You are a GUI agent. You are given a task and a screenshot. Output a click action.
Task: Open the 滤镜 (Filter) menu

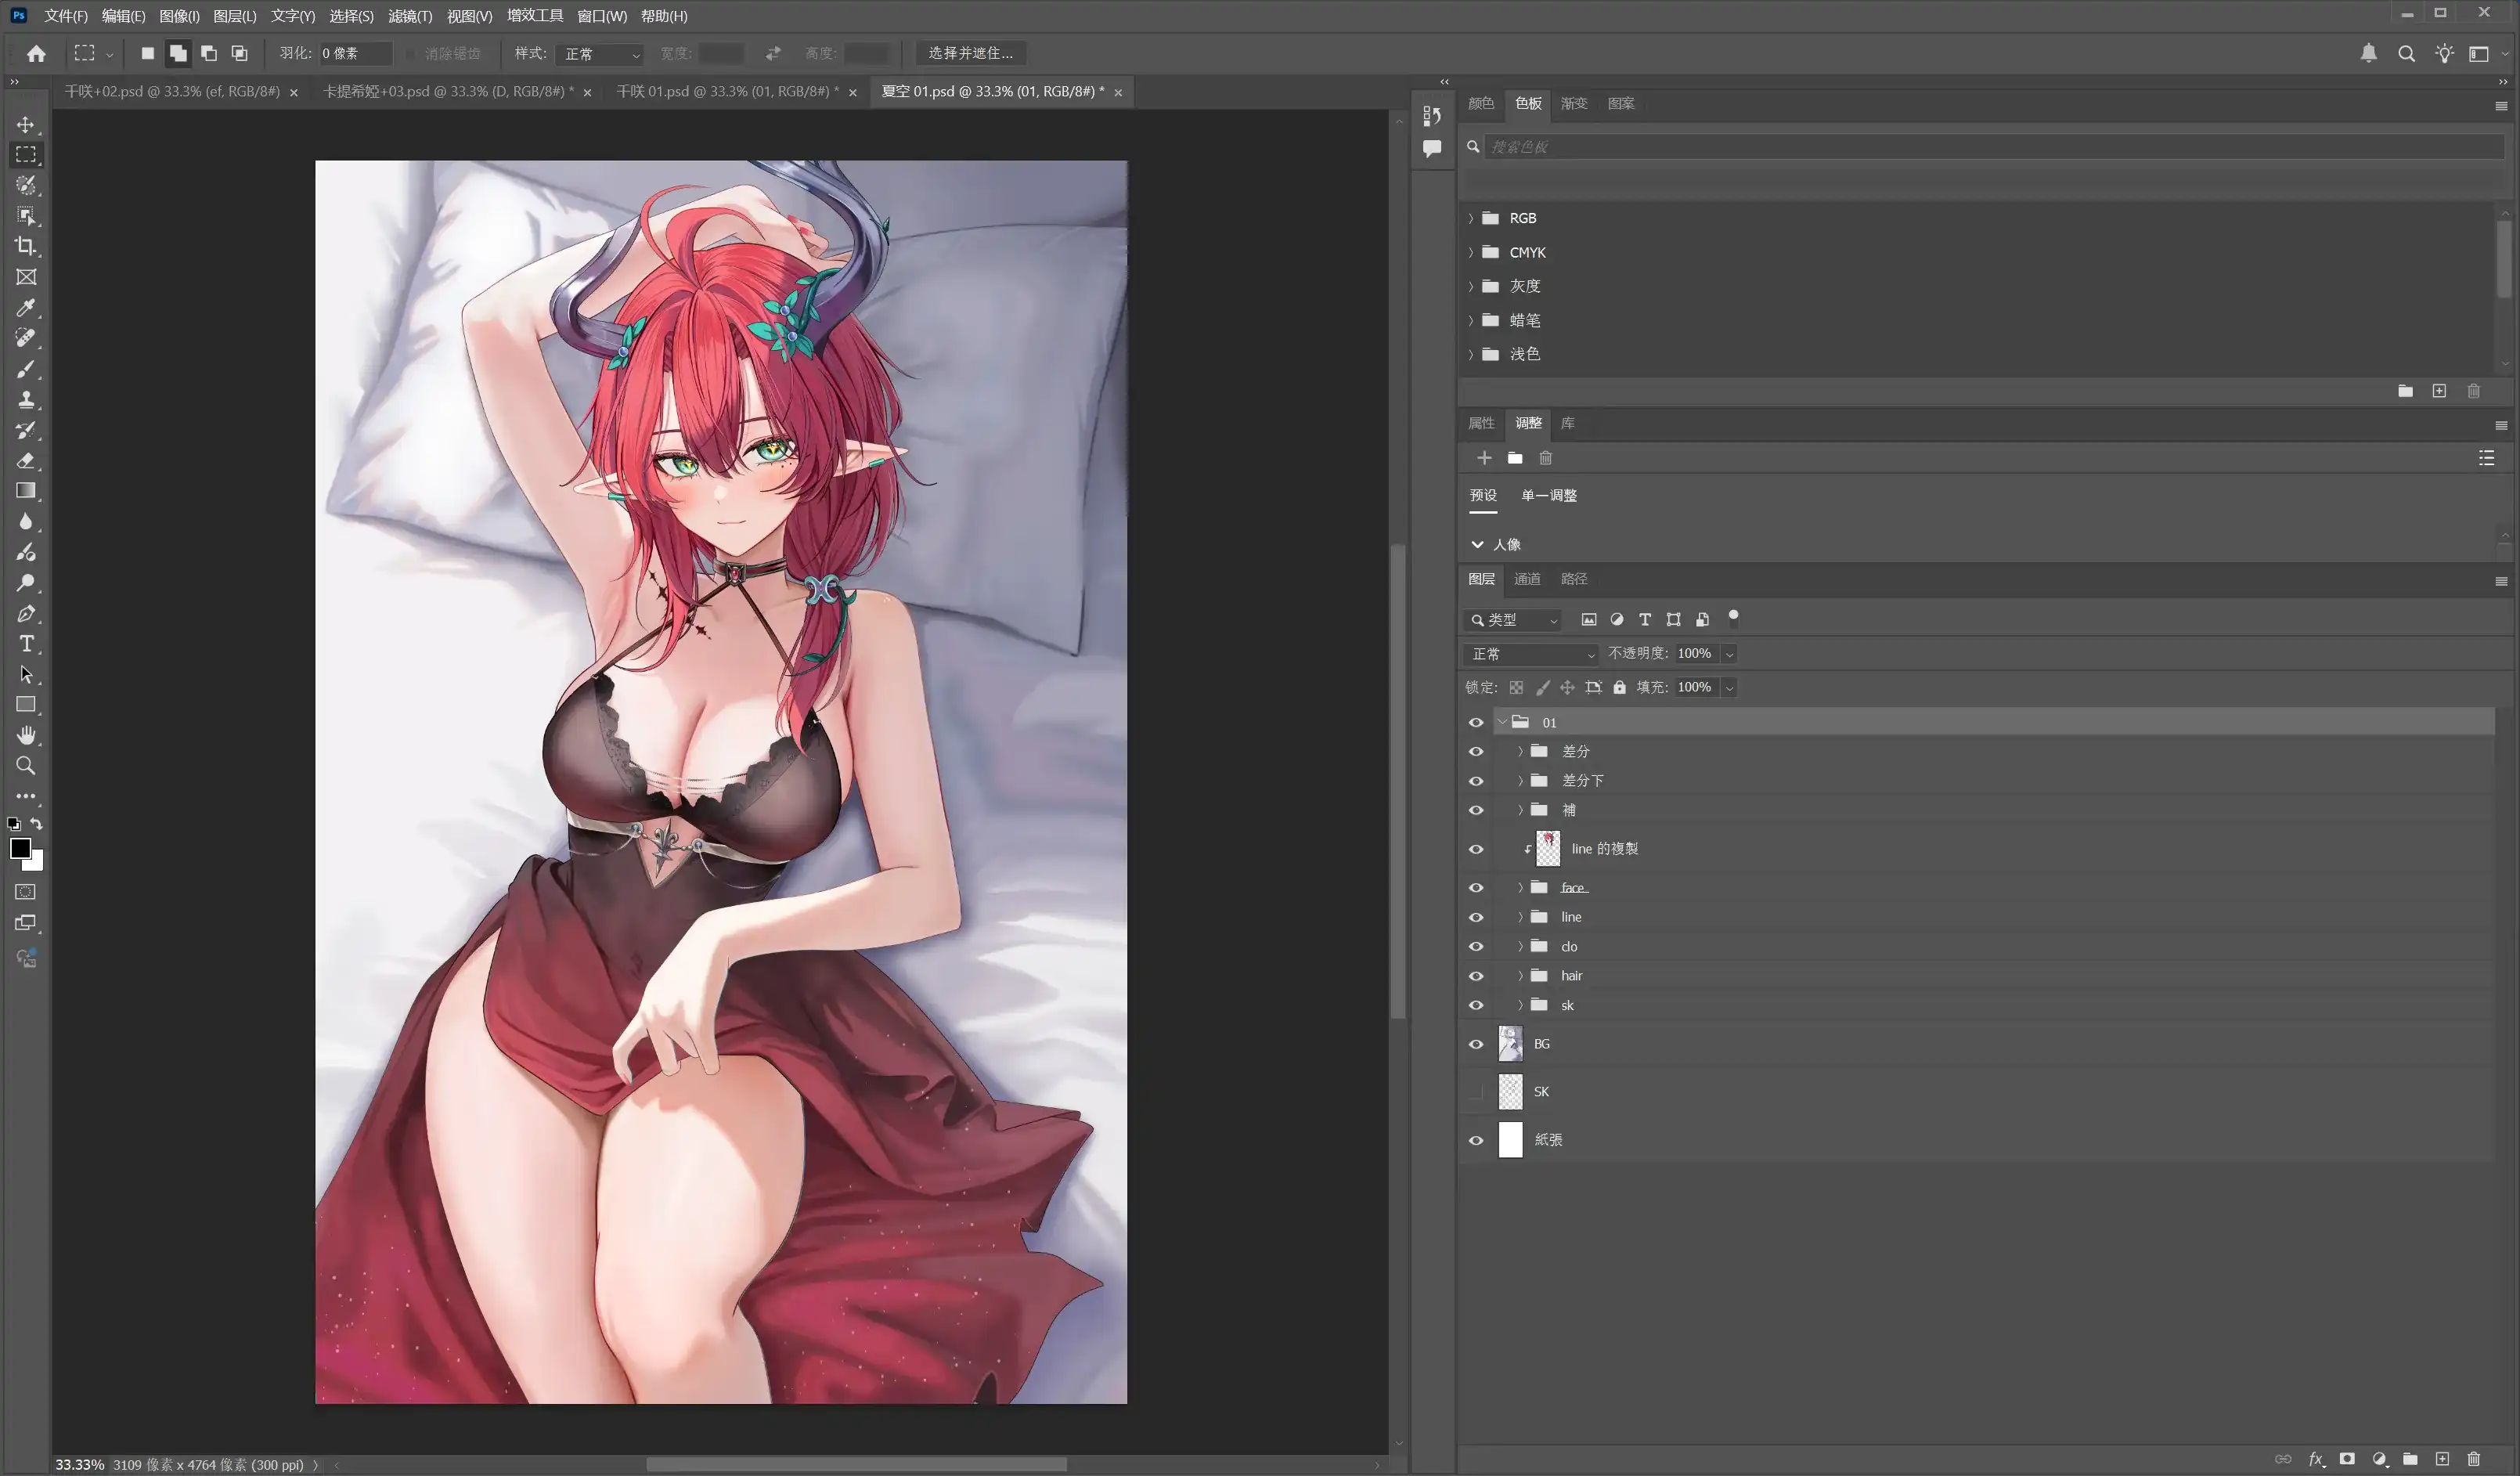pyautogui.click(x=410, y=16)
